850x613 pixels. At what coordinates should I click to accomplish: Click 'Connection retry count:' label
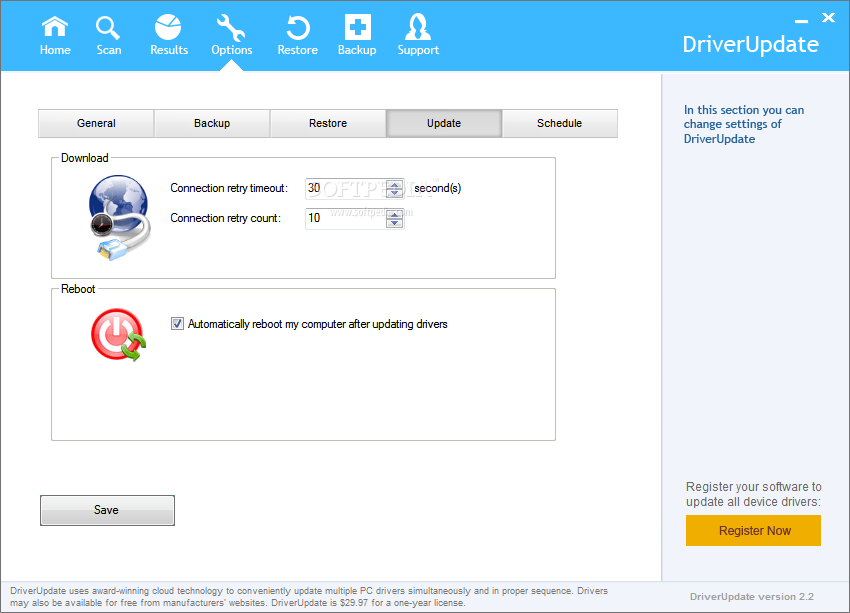coord(226,218)
